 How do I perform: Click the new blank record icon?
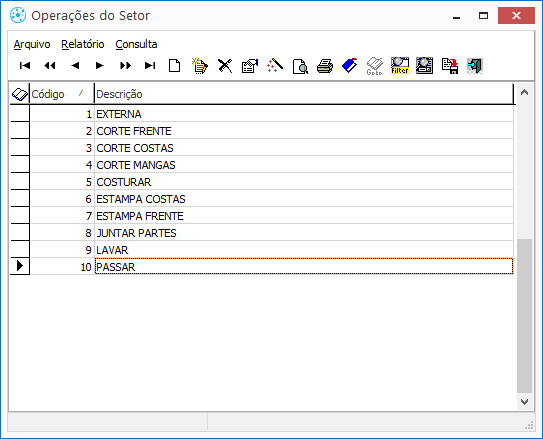pos(175,65)
